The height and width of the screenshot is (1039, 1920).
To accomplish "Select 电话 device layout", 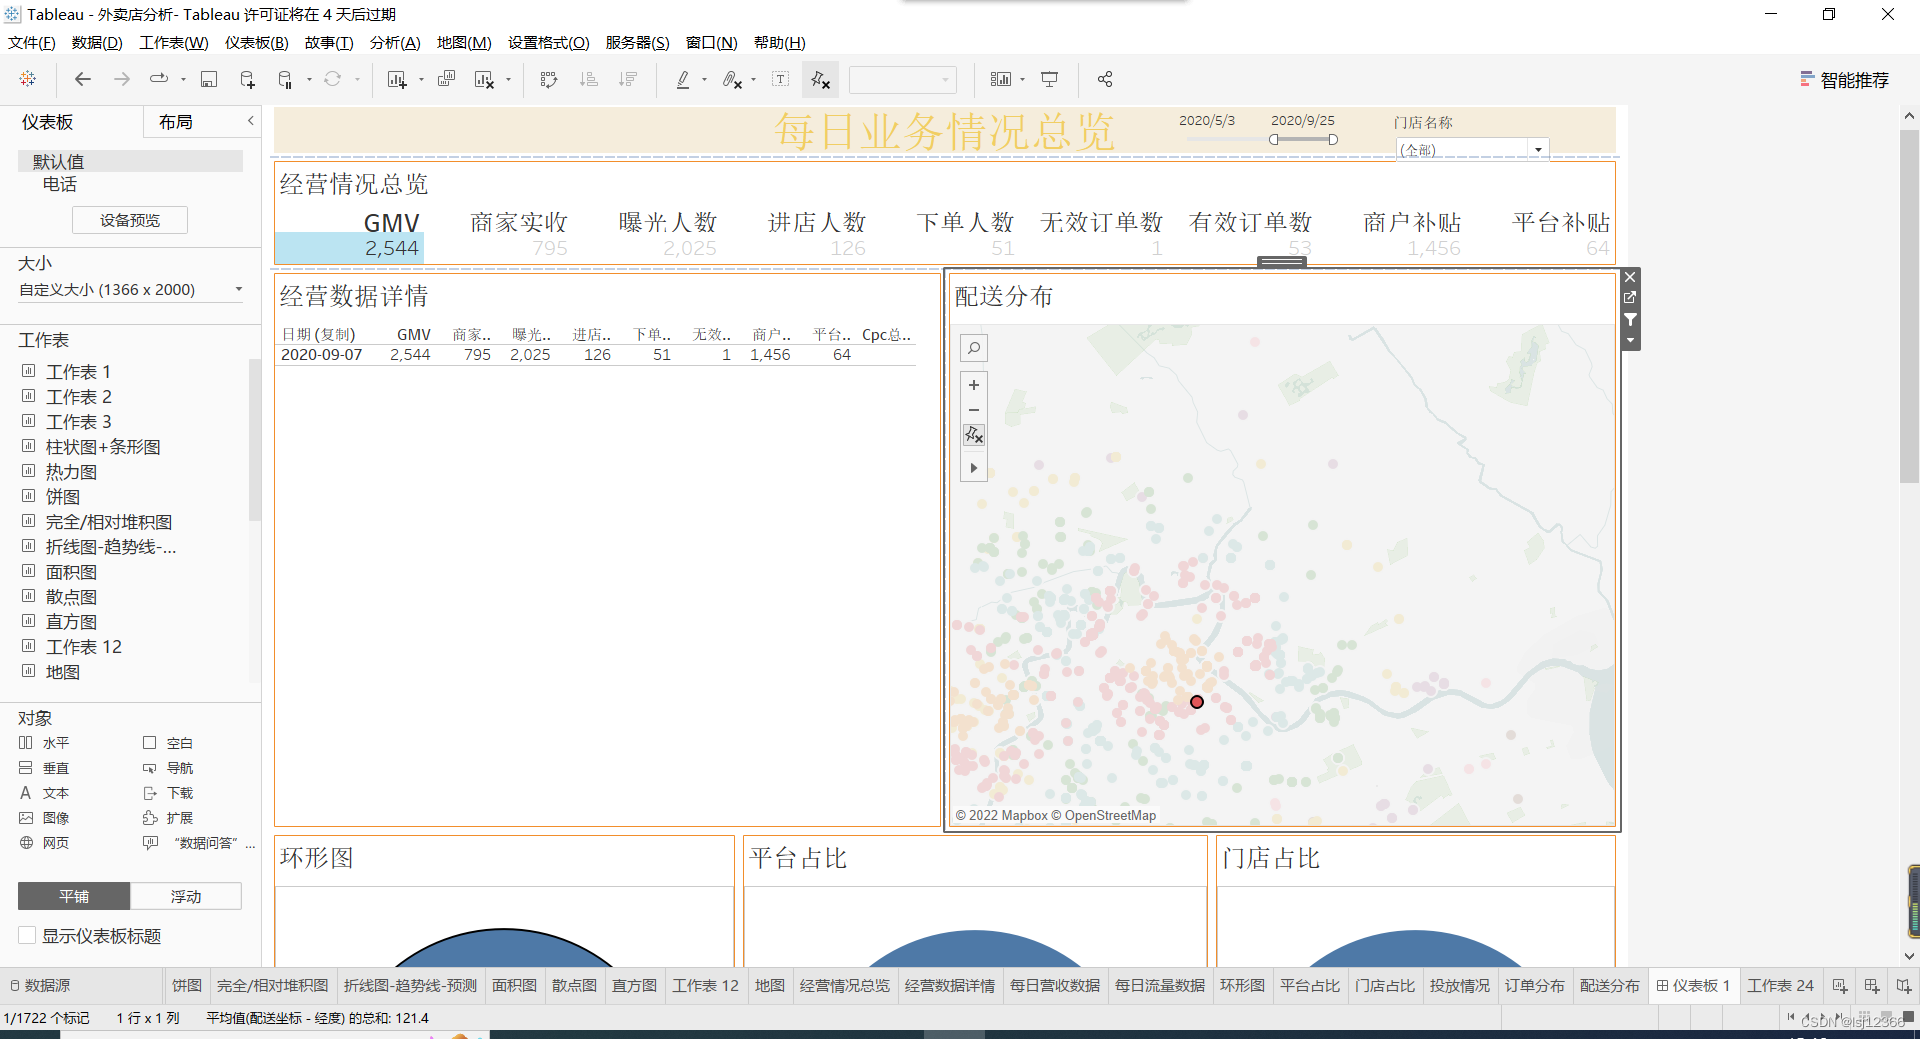I will [x=60, y=184].
